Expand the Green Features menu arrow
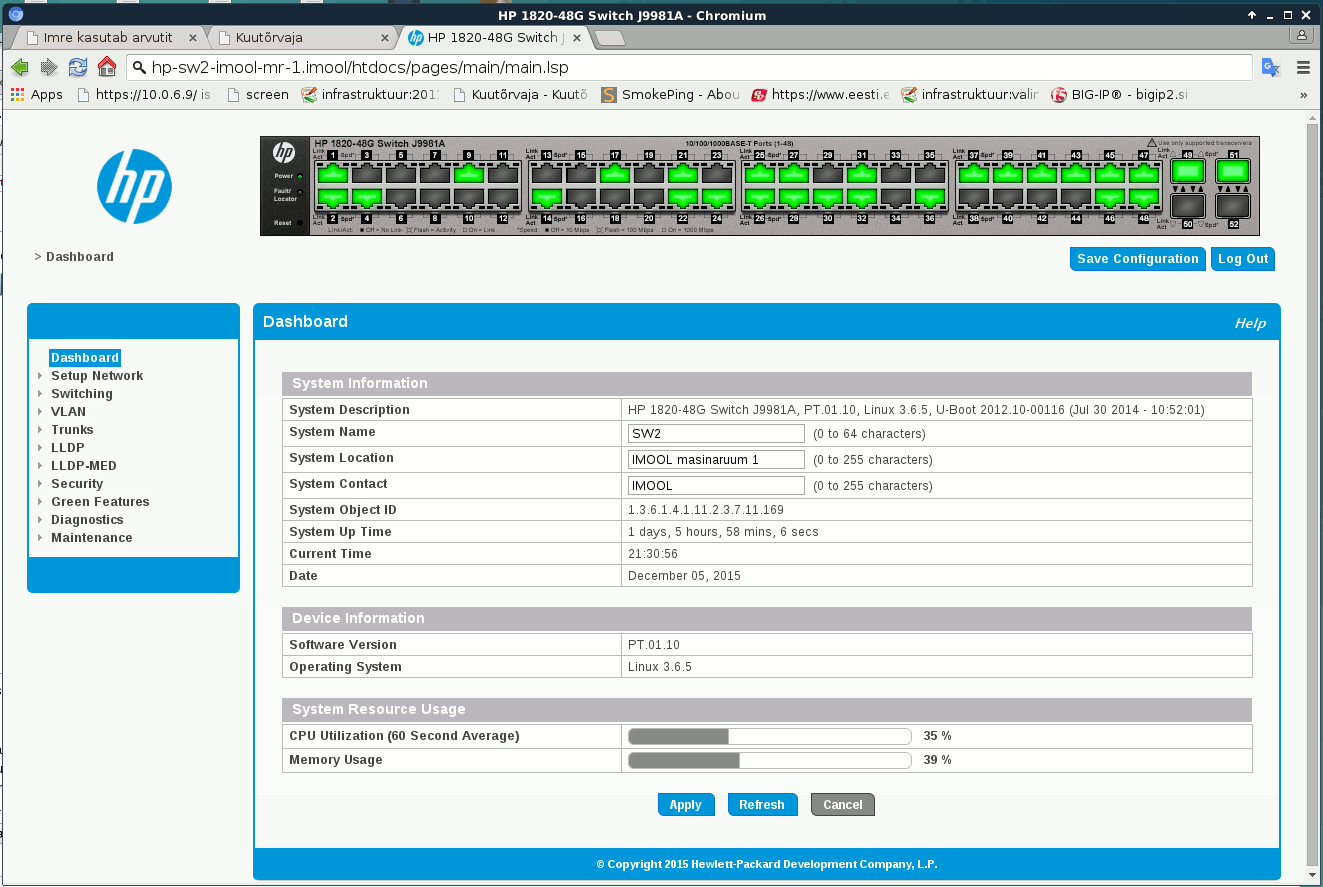 pos(40,502)
